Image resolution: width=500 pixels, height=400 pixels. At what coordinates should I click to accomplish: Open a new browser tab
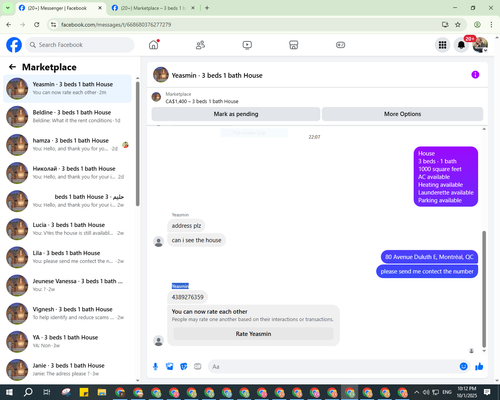207,8
